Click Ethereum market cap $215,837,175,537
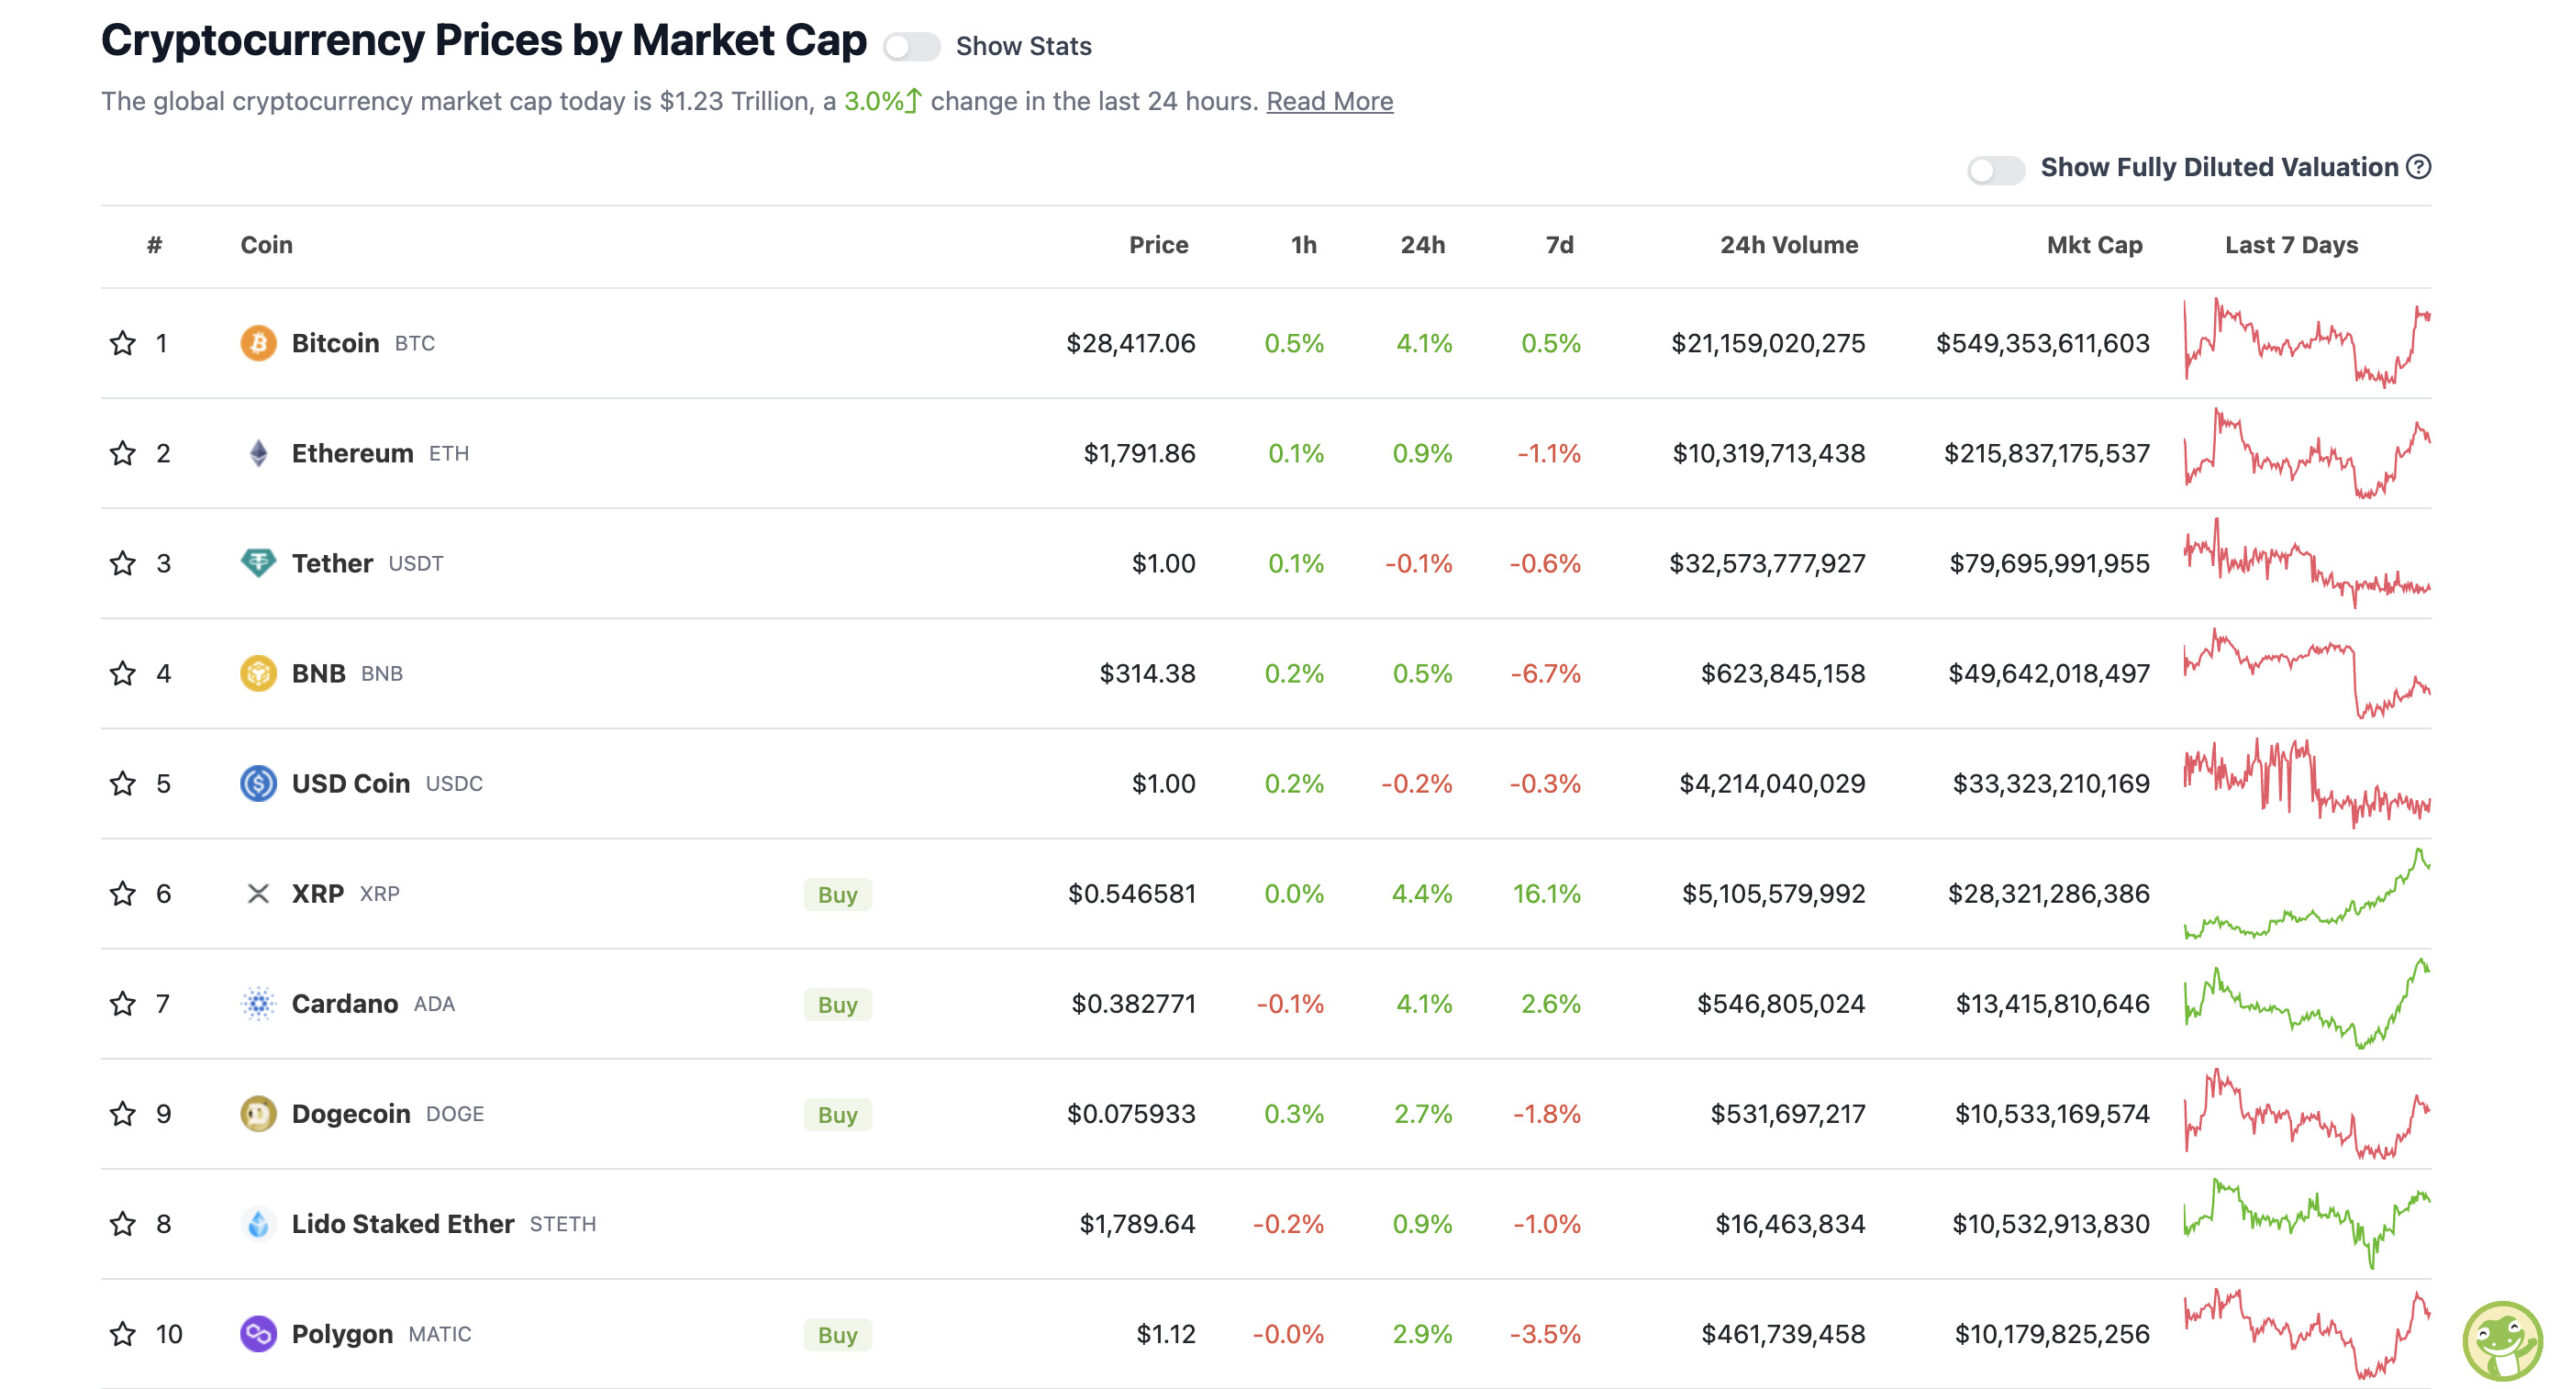2560x1389 pixels. [2046, 453]
